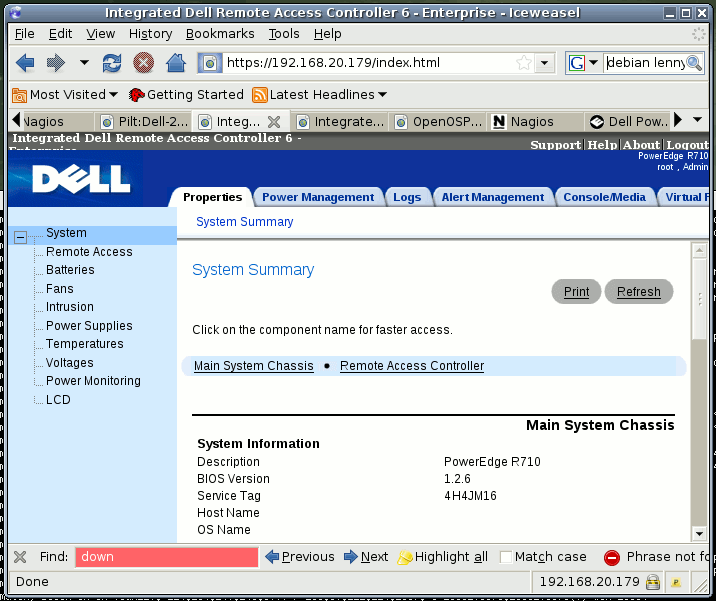Close the find bar with the X icon
Screen dimensions: 716x601
[x=20, y=557]
